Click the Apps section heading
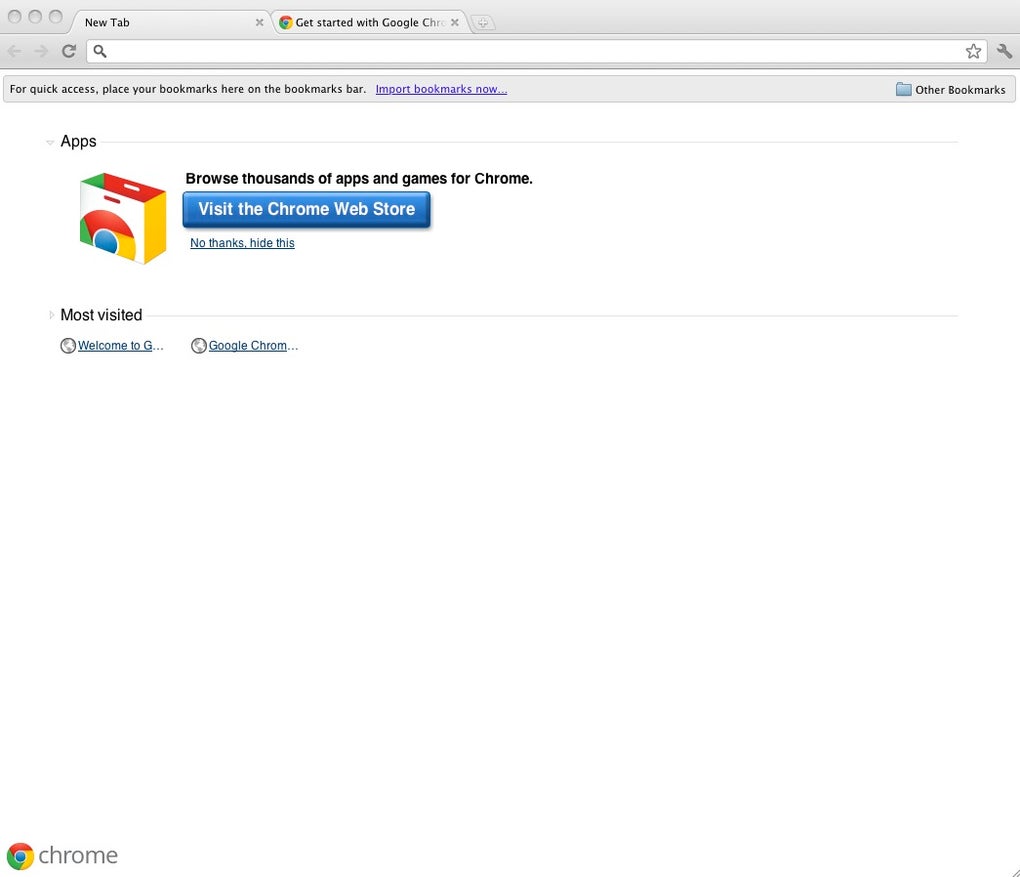The image size is (1020, 877). coord(78,141)
